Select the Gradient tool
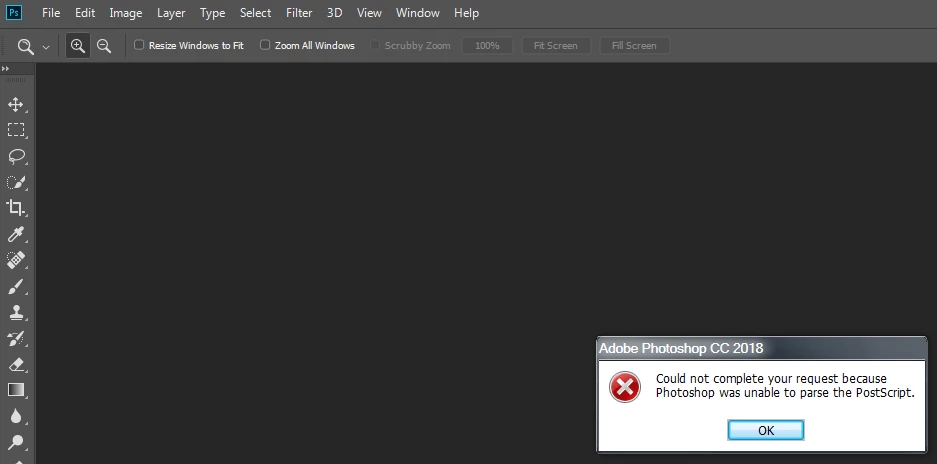Screen dimensions: 937x464 pos(15,390)
